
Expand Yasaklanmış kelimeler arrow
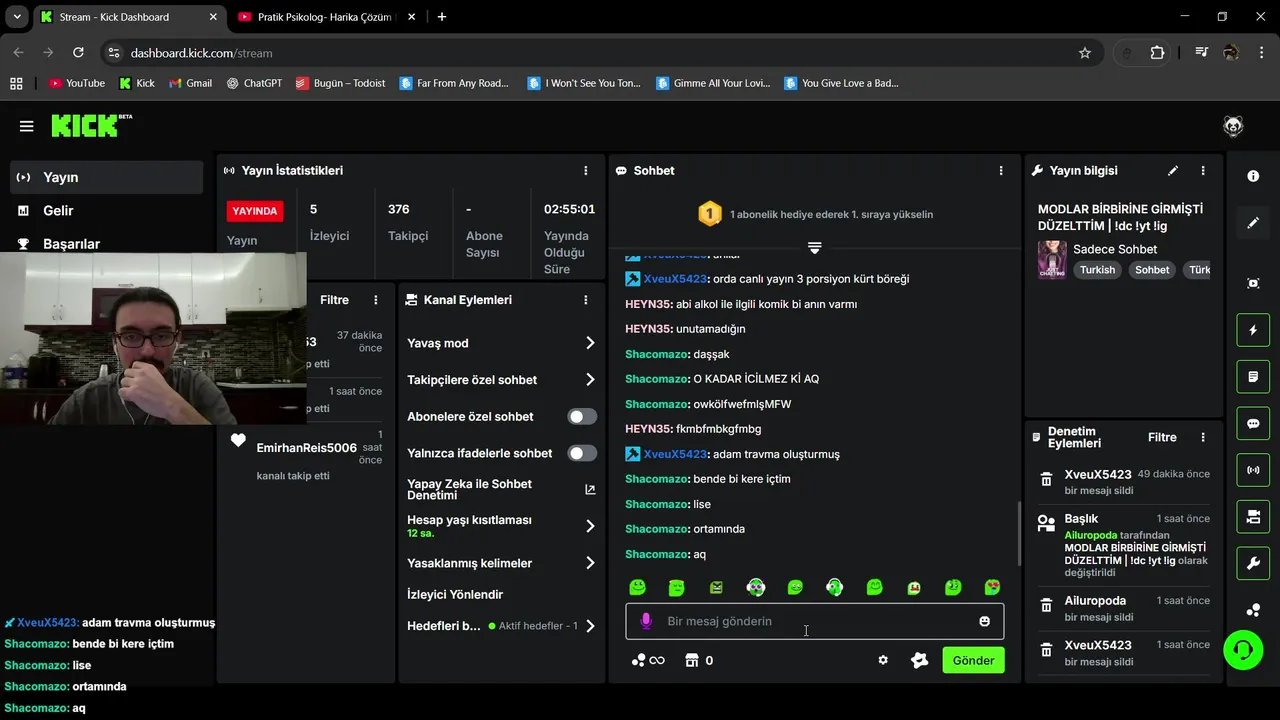[x=590, y=563]
